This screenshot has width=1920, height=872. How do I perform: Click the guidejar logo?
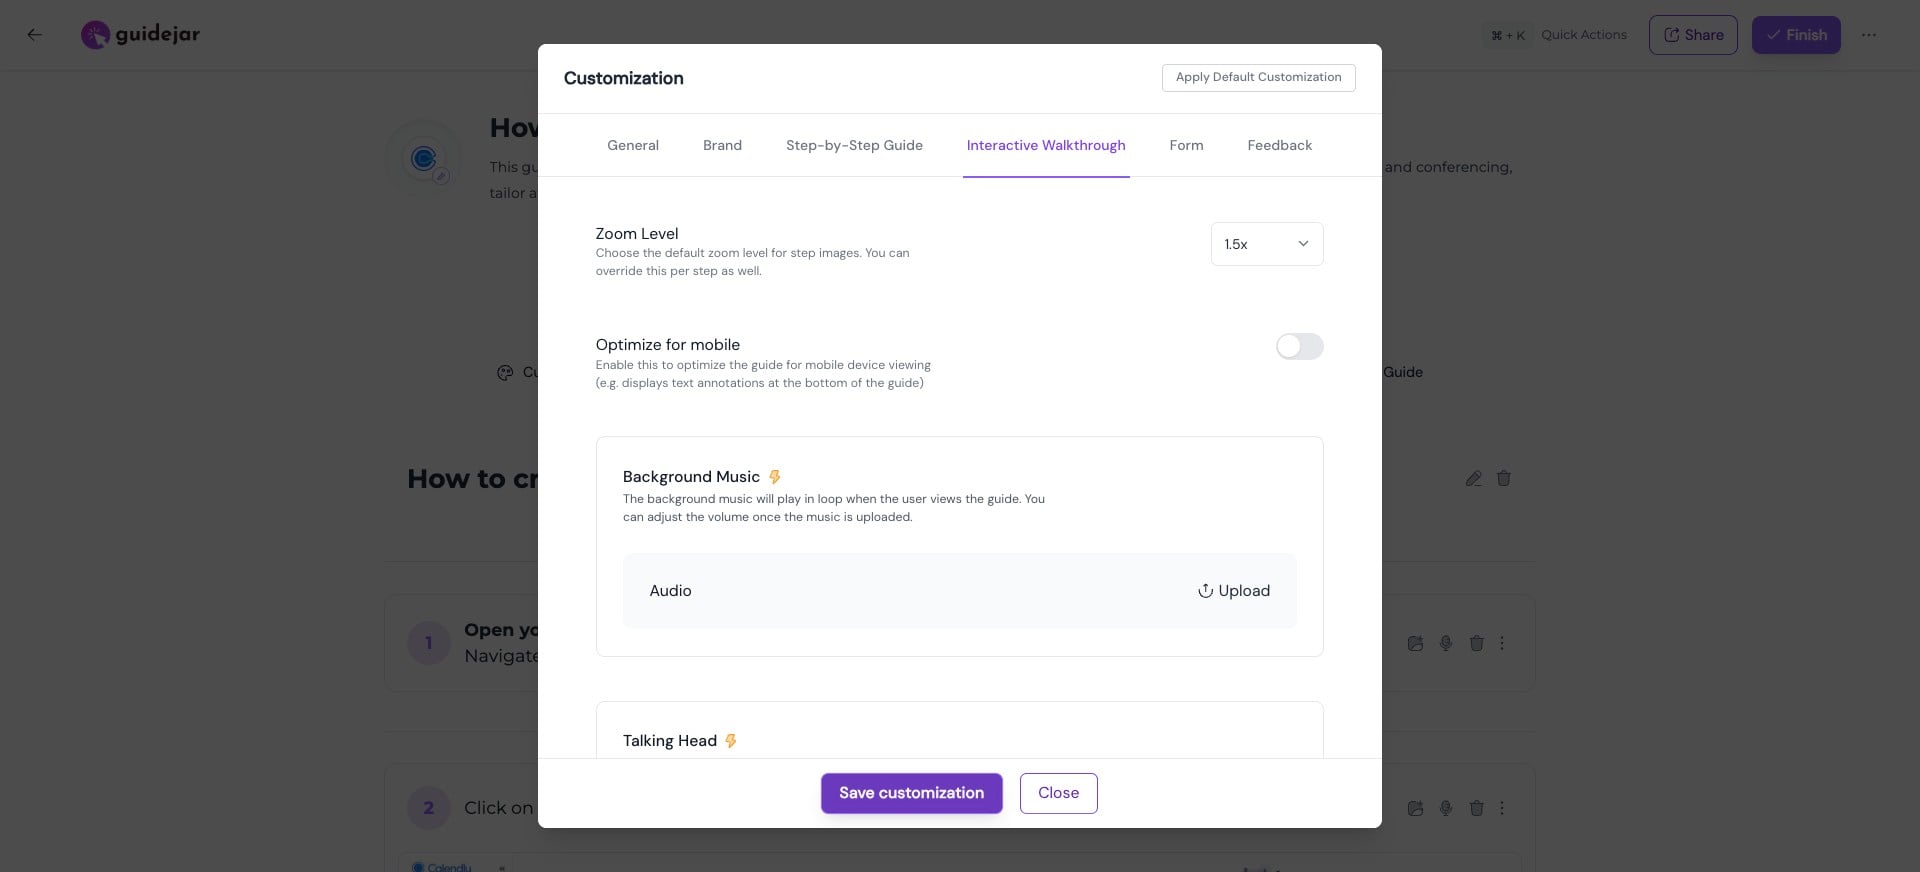[140, 34]
